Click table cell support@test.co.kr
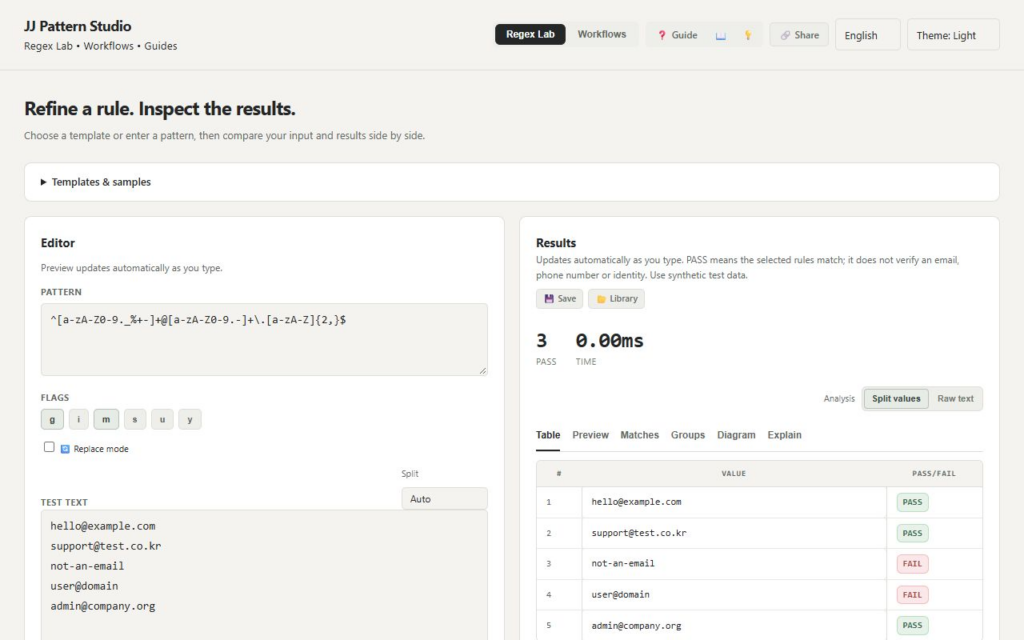Viewport: 1024px width, 640px height. [733, 533]
